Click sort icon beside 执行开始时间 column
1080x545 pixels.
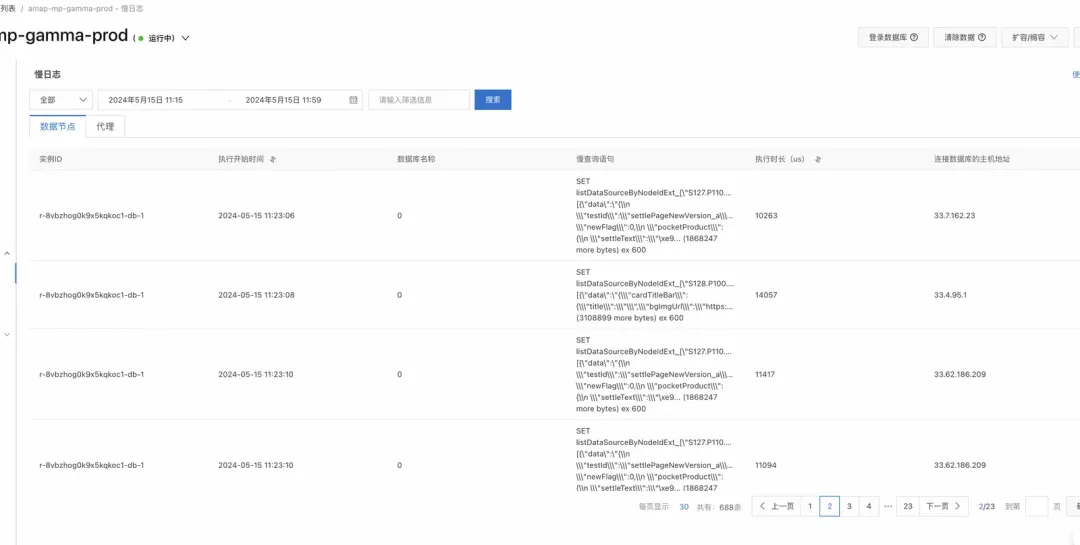point(273,159)
